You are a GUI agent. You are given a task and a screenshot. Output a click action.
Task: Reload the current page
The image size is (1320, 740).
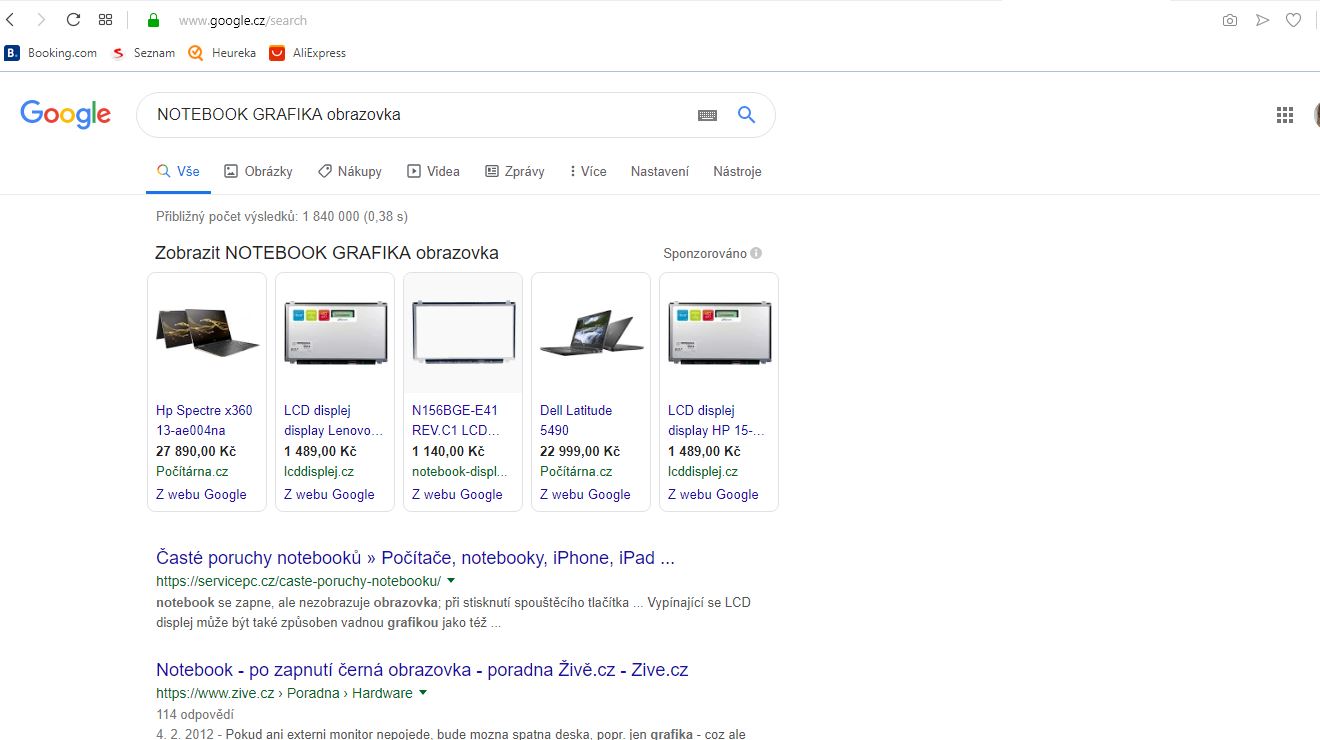(73, 20)
